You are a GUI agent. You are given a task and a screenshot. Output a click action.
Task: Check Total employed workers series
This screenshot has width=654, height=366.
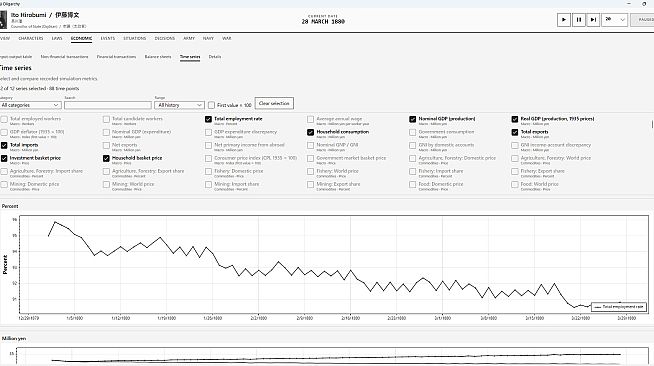4,120
